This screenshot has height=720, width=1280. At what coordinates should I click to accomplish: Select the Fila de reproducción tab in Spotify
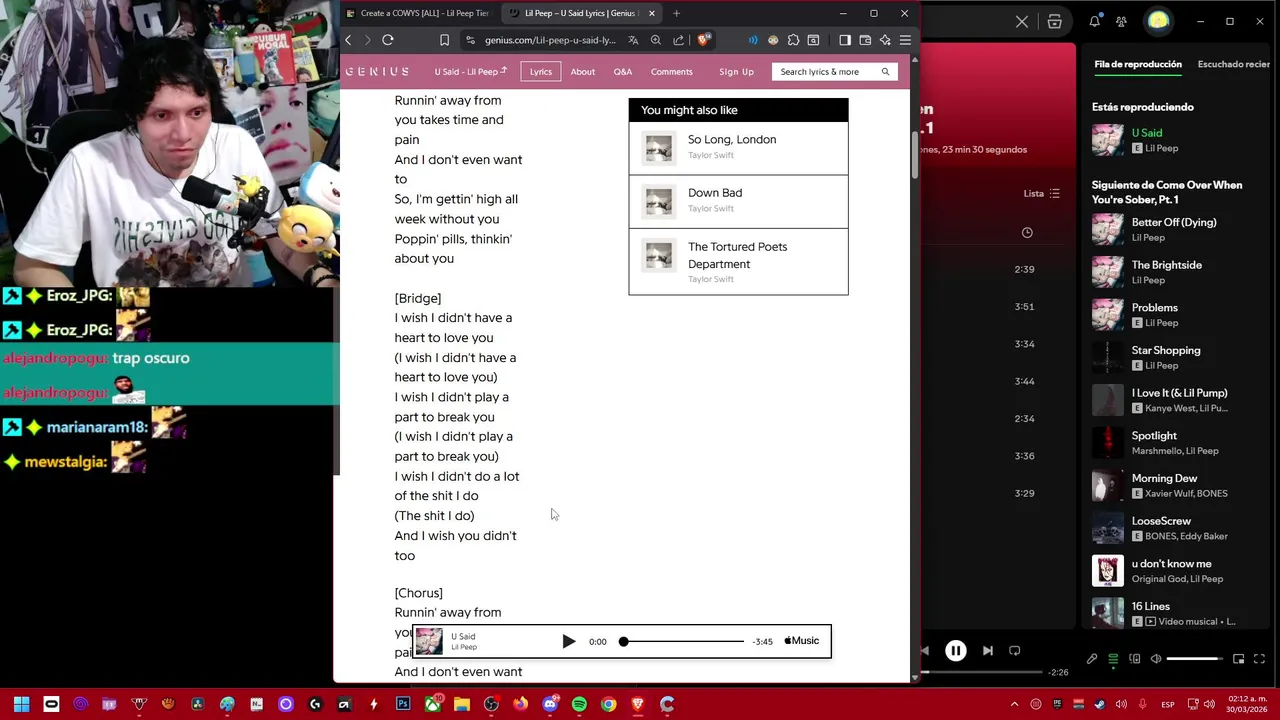coord(1138,64)
